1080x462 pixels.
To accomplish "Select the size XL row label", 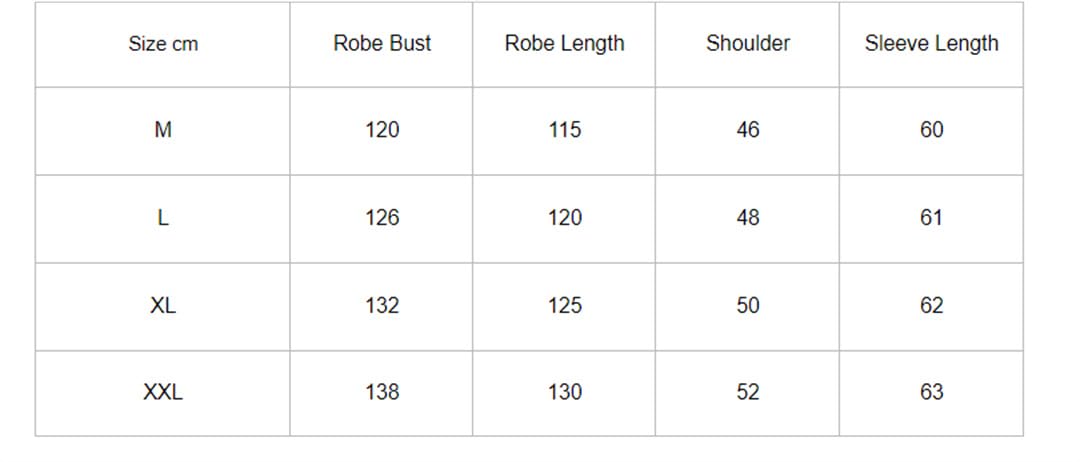I will coord(163,305).
